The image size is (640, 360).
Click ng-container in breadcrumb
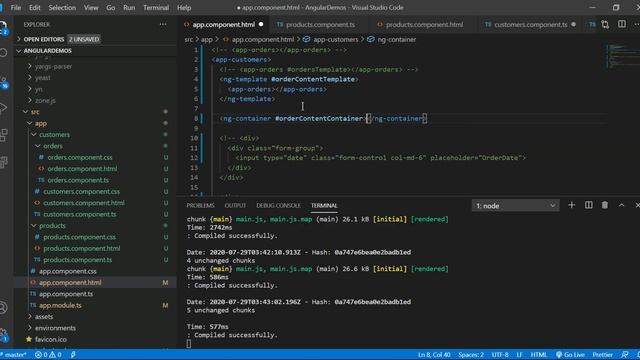point(396,40)
